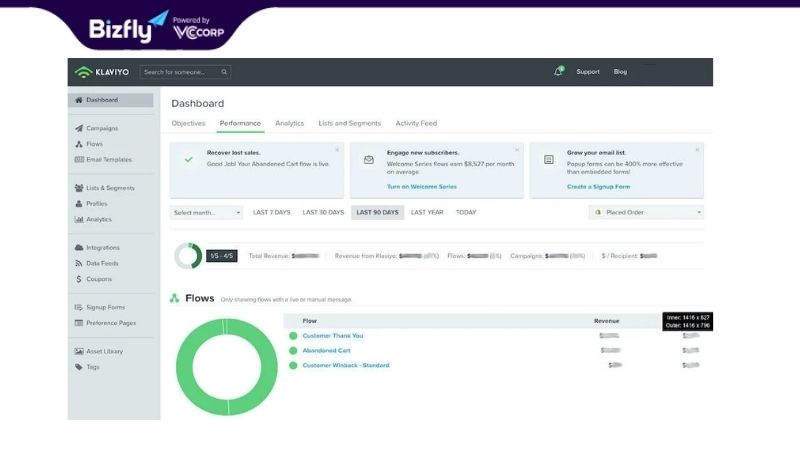Click the Email Templates icon

point(79,160)
